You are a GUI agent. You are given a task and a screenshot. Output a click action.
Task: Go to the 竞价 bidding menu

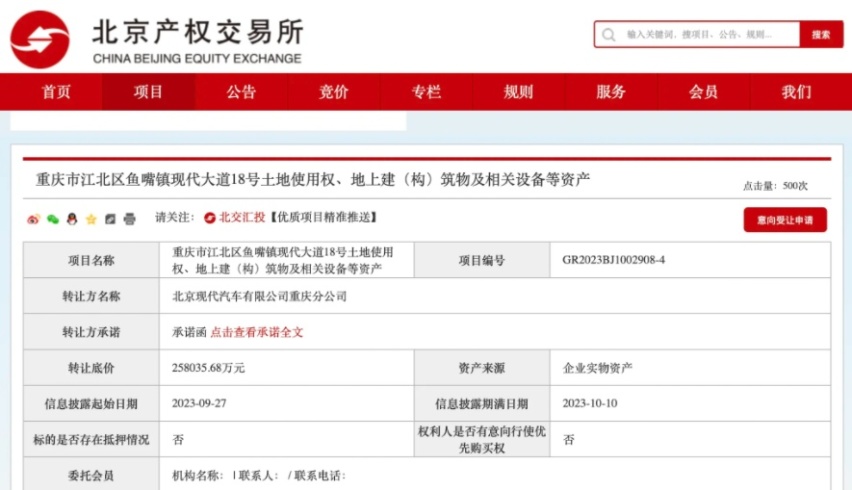pyautogui.click(x=334, y=92)
